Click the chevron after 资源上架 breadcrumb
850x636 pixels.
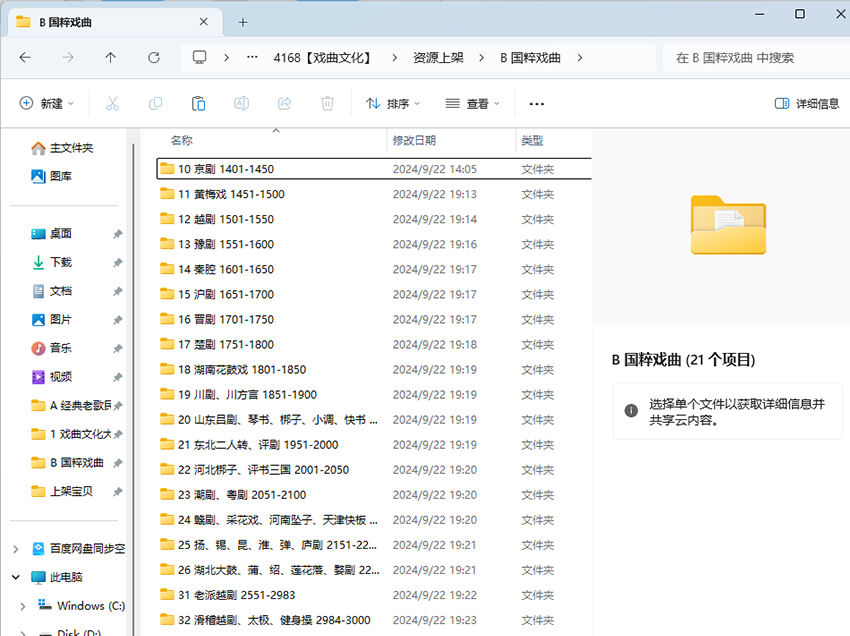click(481, 57)
